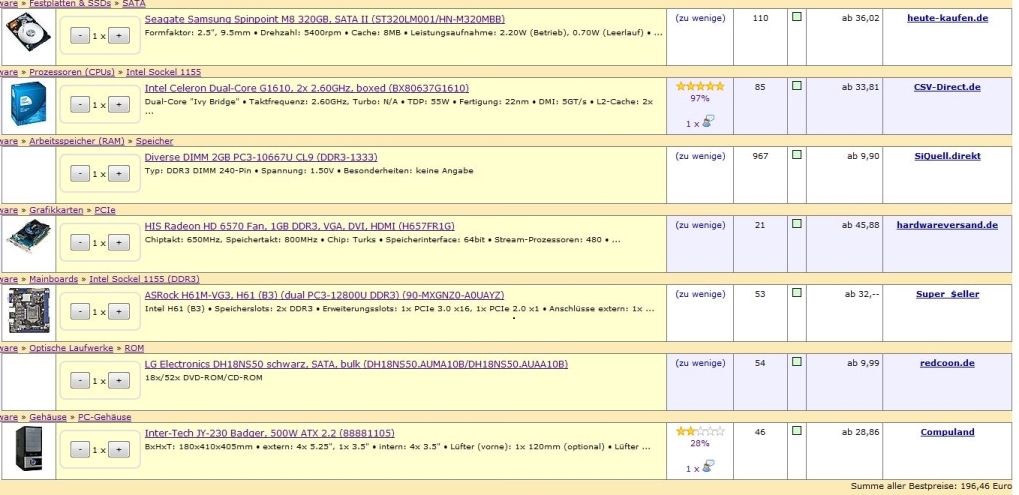1019x495 pixels.
Task: Open the Inter-Tech JY-230 Badger case product link
Action: [269, 433]
